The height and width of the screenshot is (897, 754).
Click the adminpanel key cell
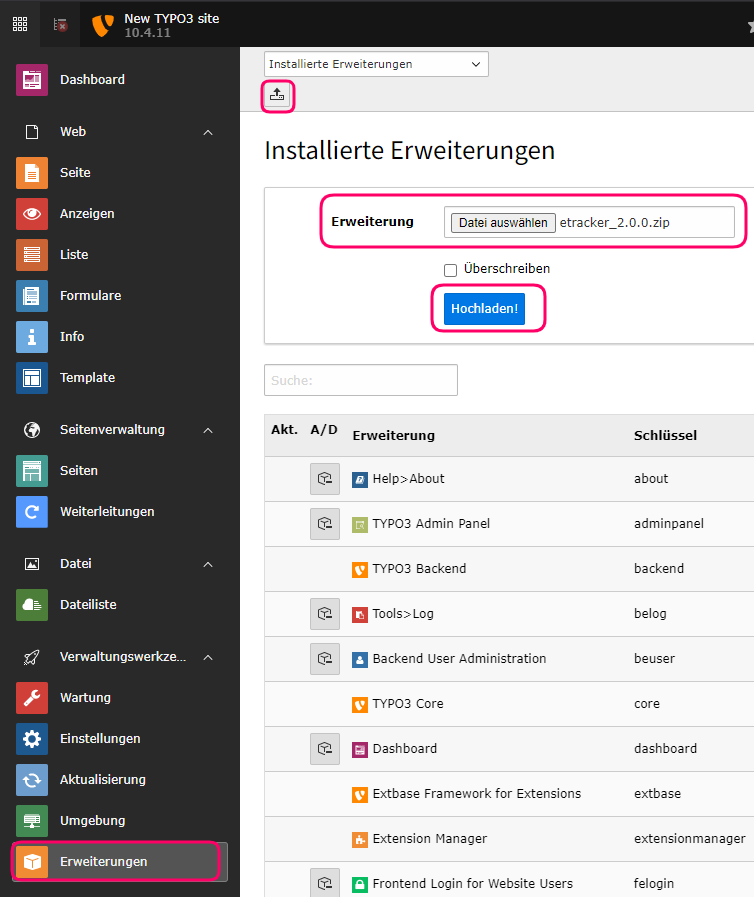pyautogui.click(x=669, y=523)
